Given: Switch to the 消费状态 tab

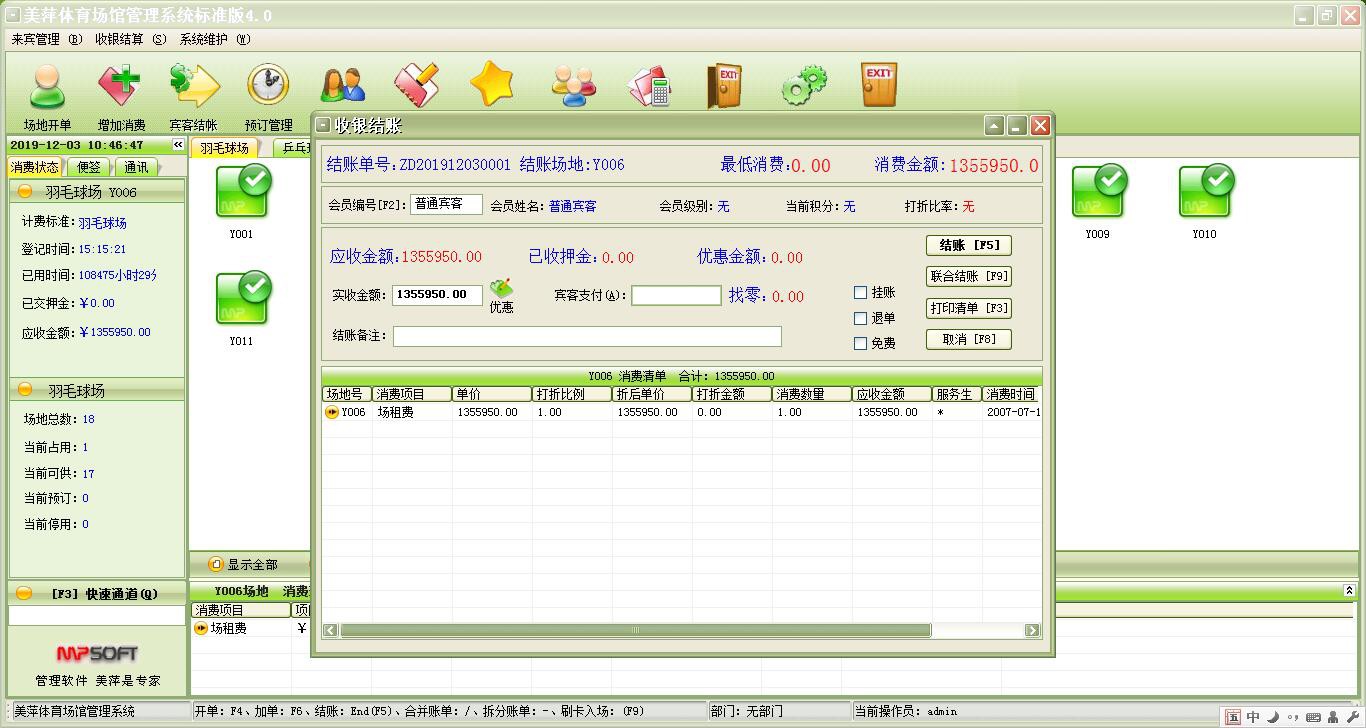Looking at the screenshot, I should (x=35, y=167).
